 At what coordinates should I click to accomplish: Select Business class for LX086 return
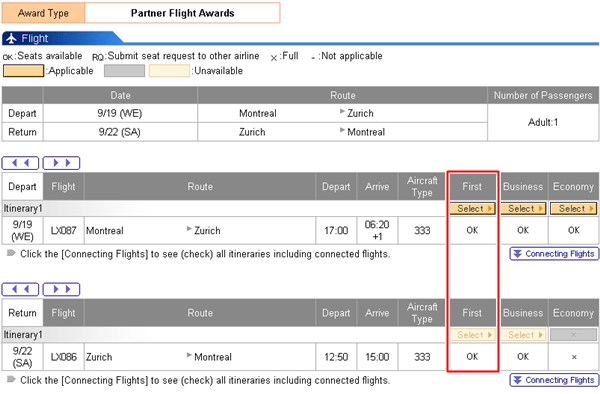(x=523, y=335)
